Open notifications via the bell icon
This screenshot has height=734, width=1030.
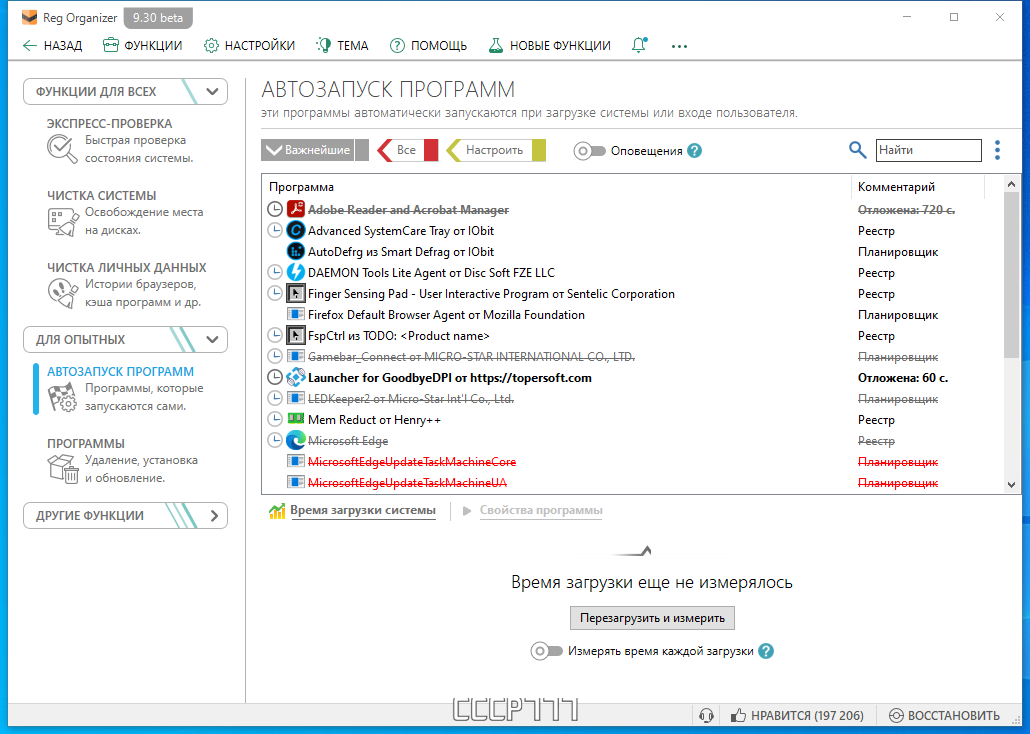tap(639, 45)
